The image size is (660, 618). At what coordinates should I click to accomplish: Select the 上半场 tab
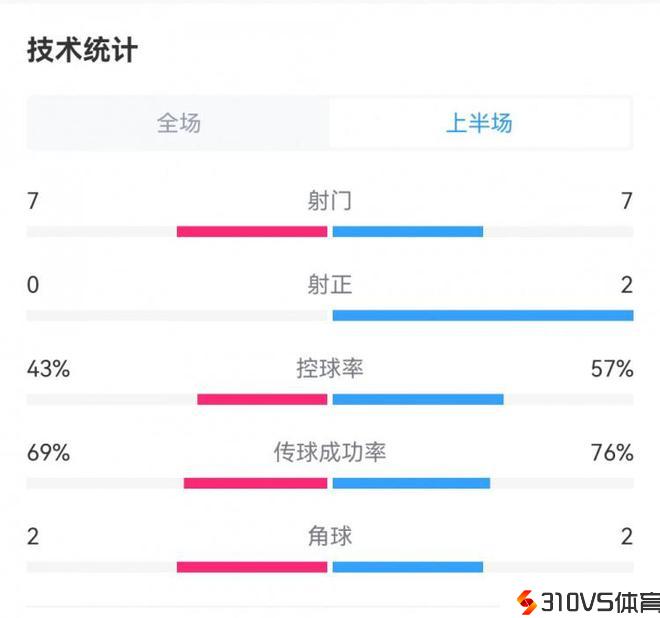click(479, 123)
